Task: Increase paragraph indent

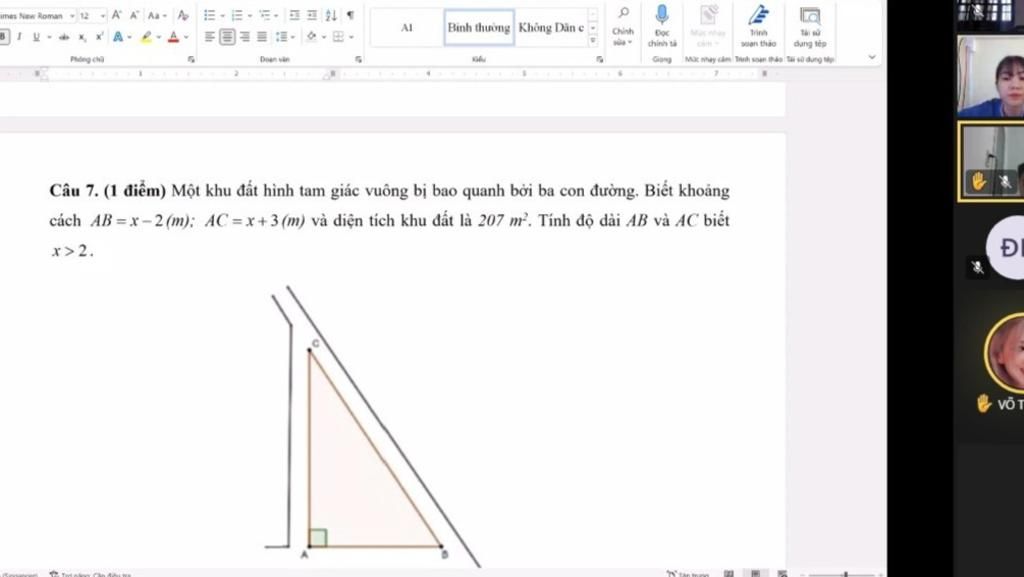Action: point(312,15)
